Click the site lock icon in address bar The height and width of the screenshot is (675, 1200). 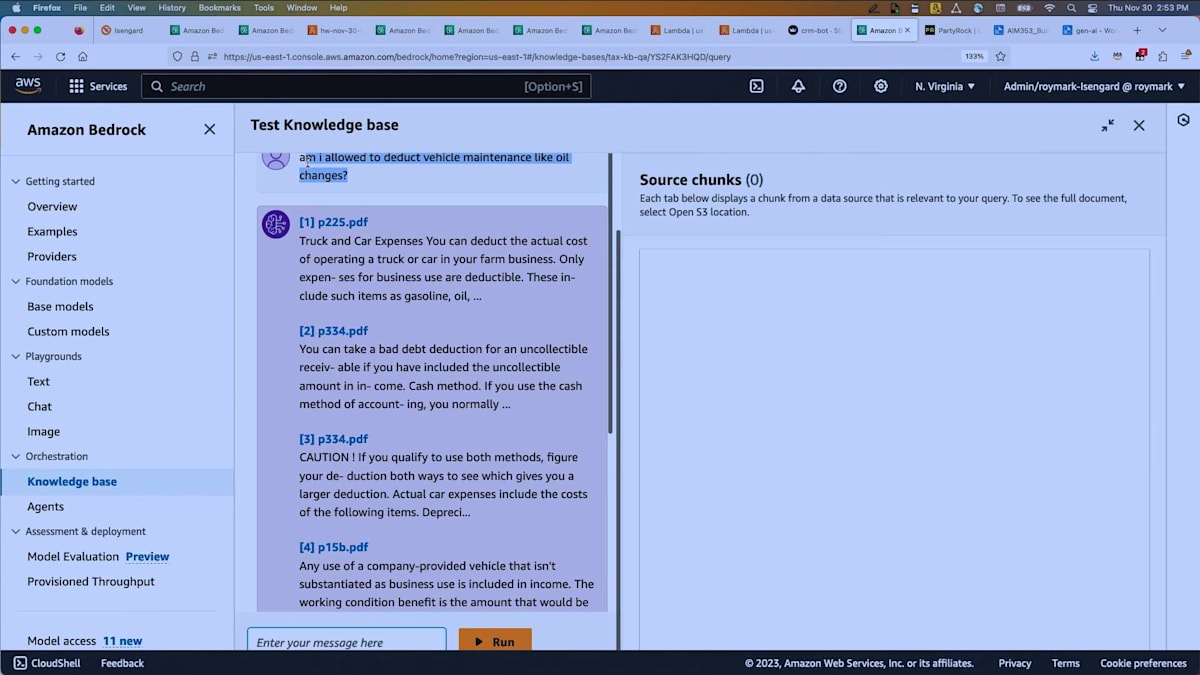(196, 57)
